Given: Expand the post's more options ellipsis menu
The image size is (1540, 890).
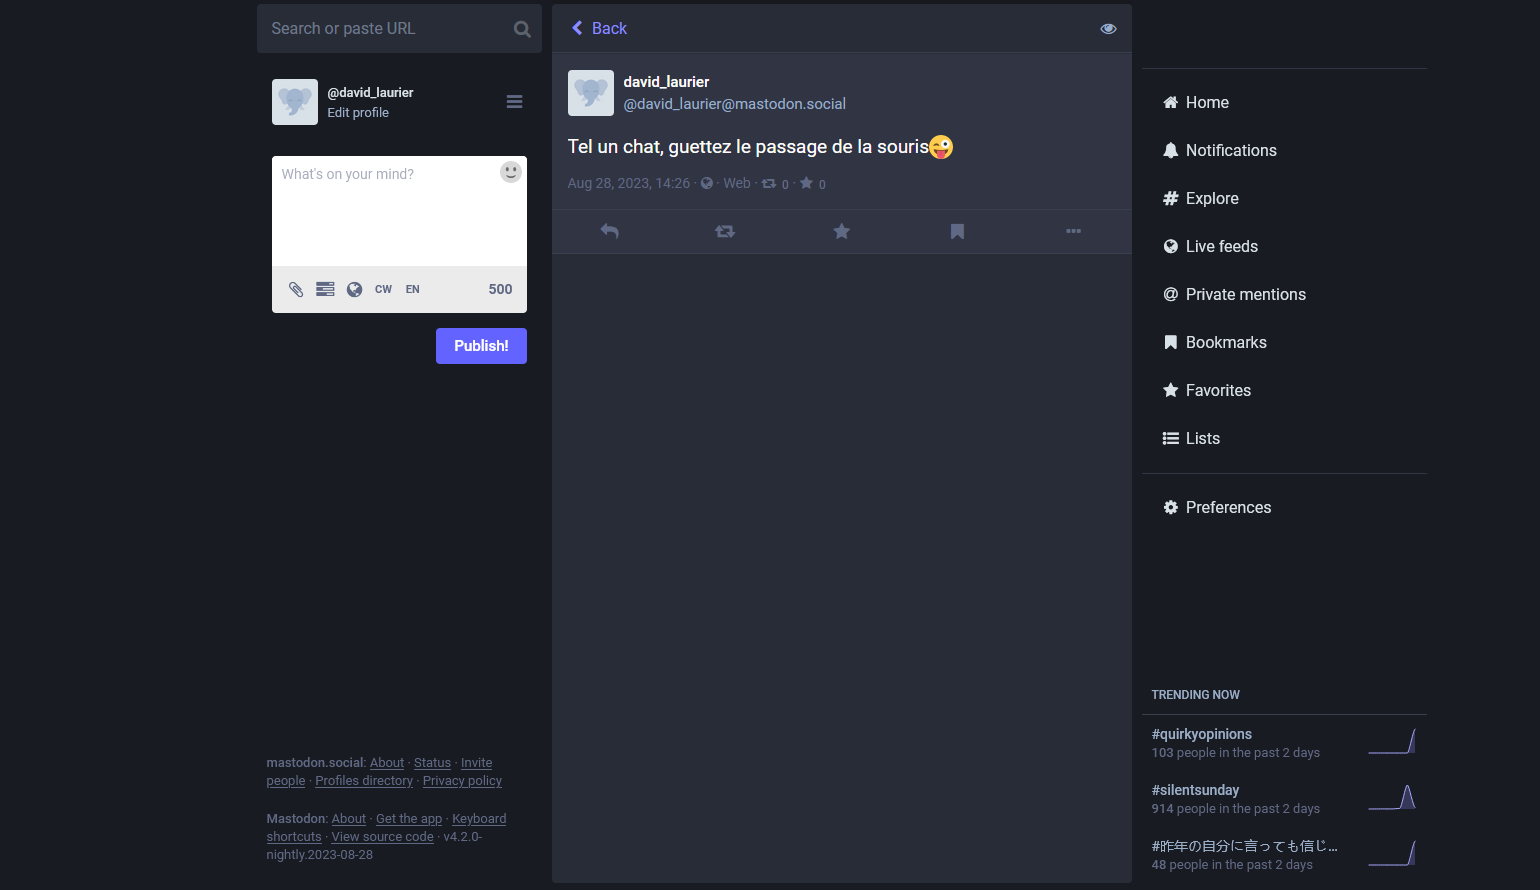Looking at the screenshot, I should [x=1073, y=231].
